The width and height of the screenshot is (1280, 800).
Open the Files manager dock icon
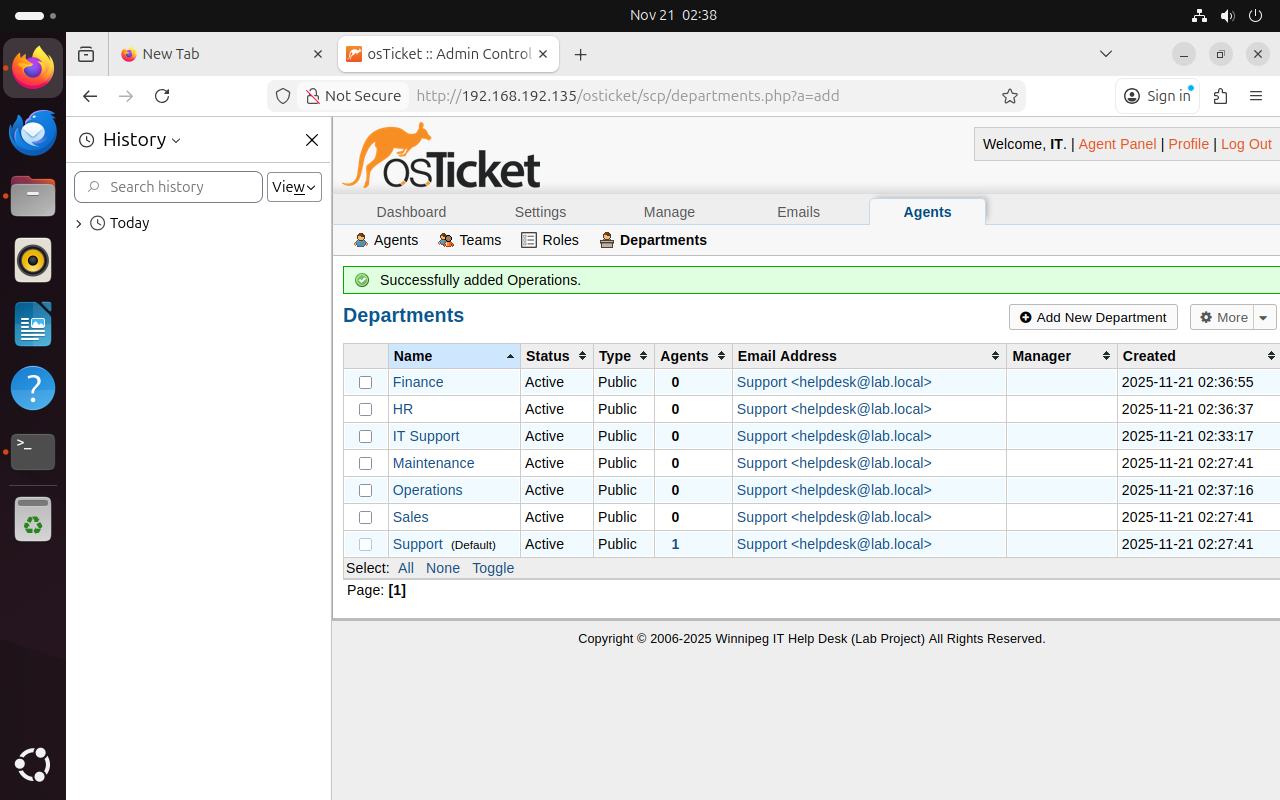(x=33, y=196)
